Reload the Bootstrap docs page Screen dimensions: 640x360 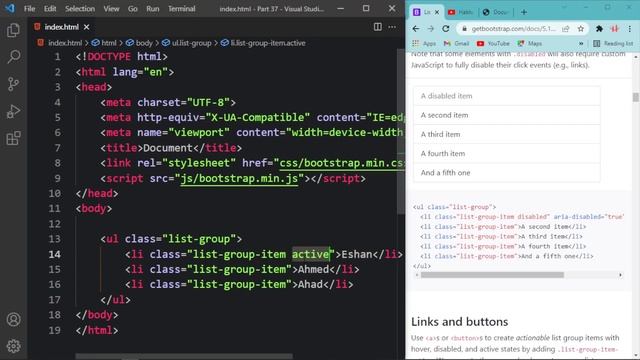pos(446,29)
